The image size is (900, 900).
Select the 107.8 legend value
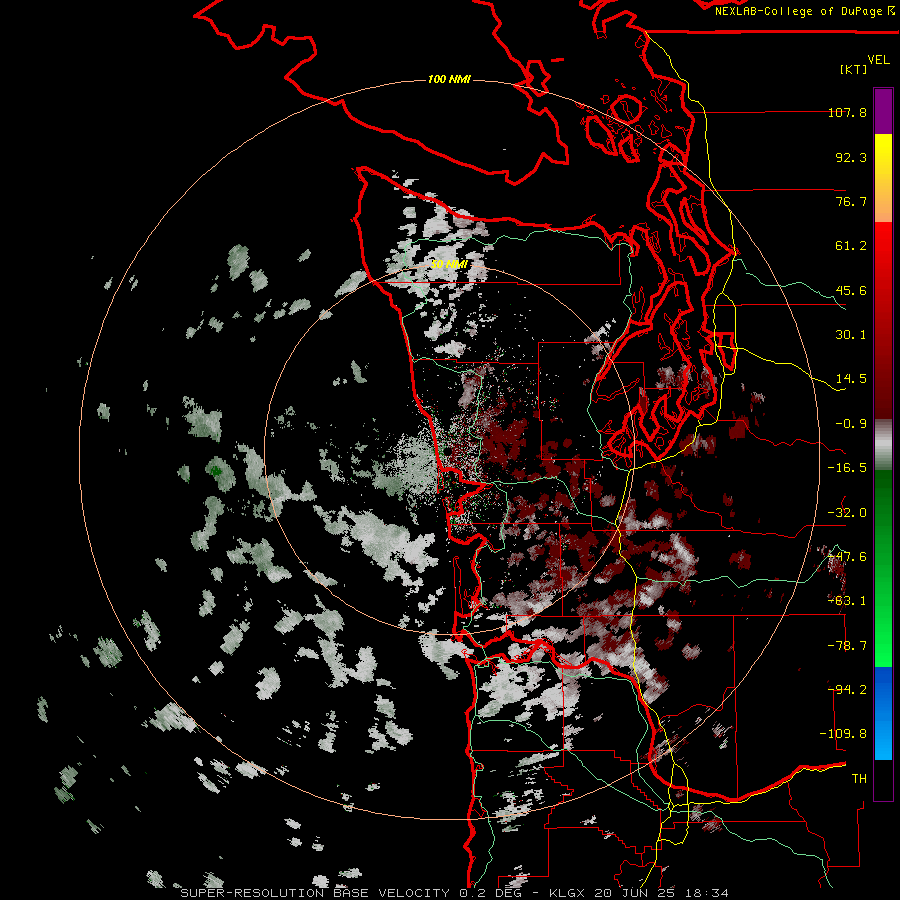[x=848, y=112]
